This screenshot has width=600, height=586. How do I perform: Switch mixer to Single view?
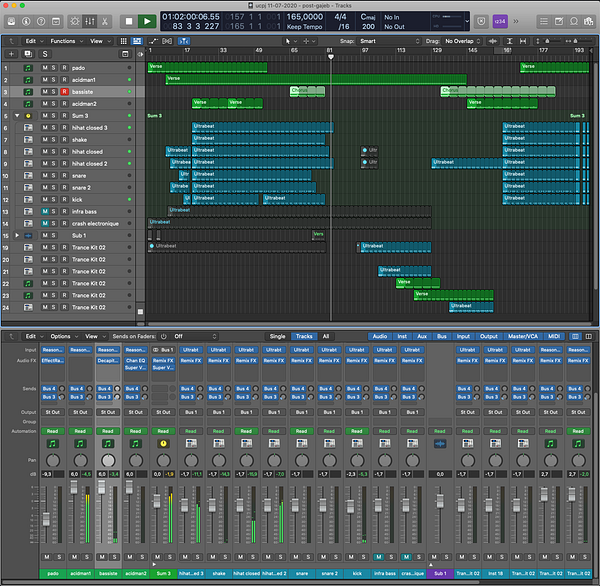[277, 336]
